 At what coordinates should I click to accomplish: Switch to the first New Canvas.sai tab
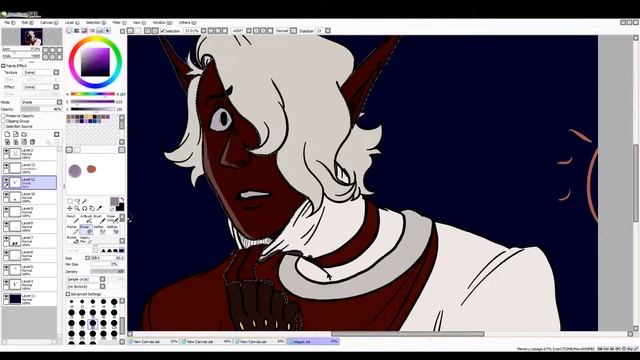coord(154,342)
